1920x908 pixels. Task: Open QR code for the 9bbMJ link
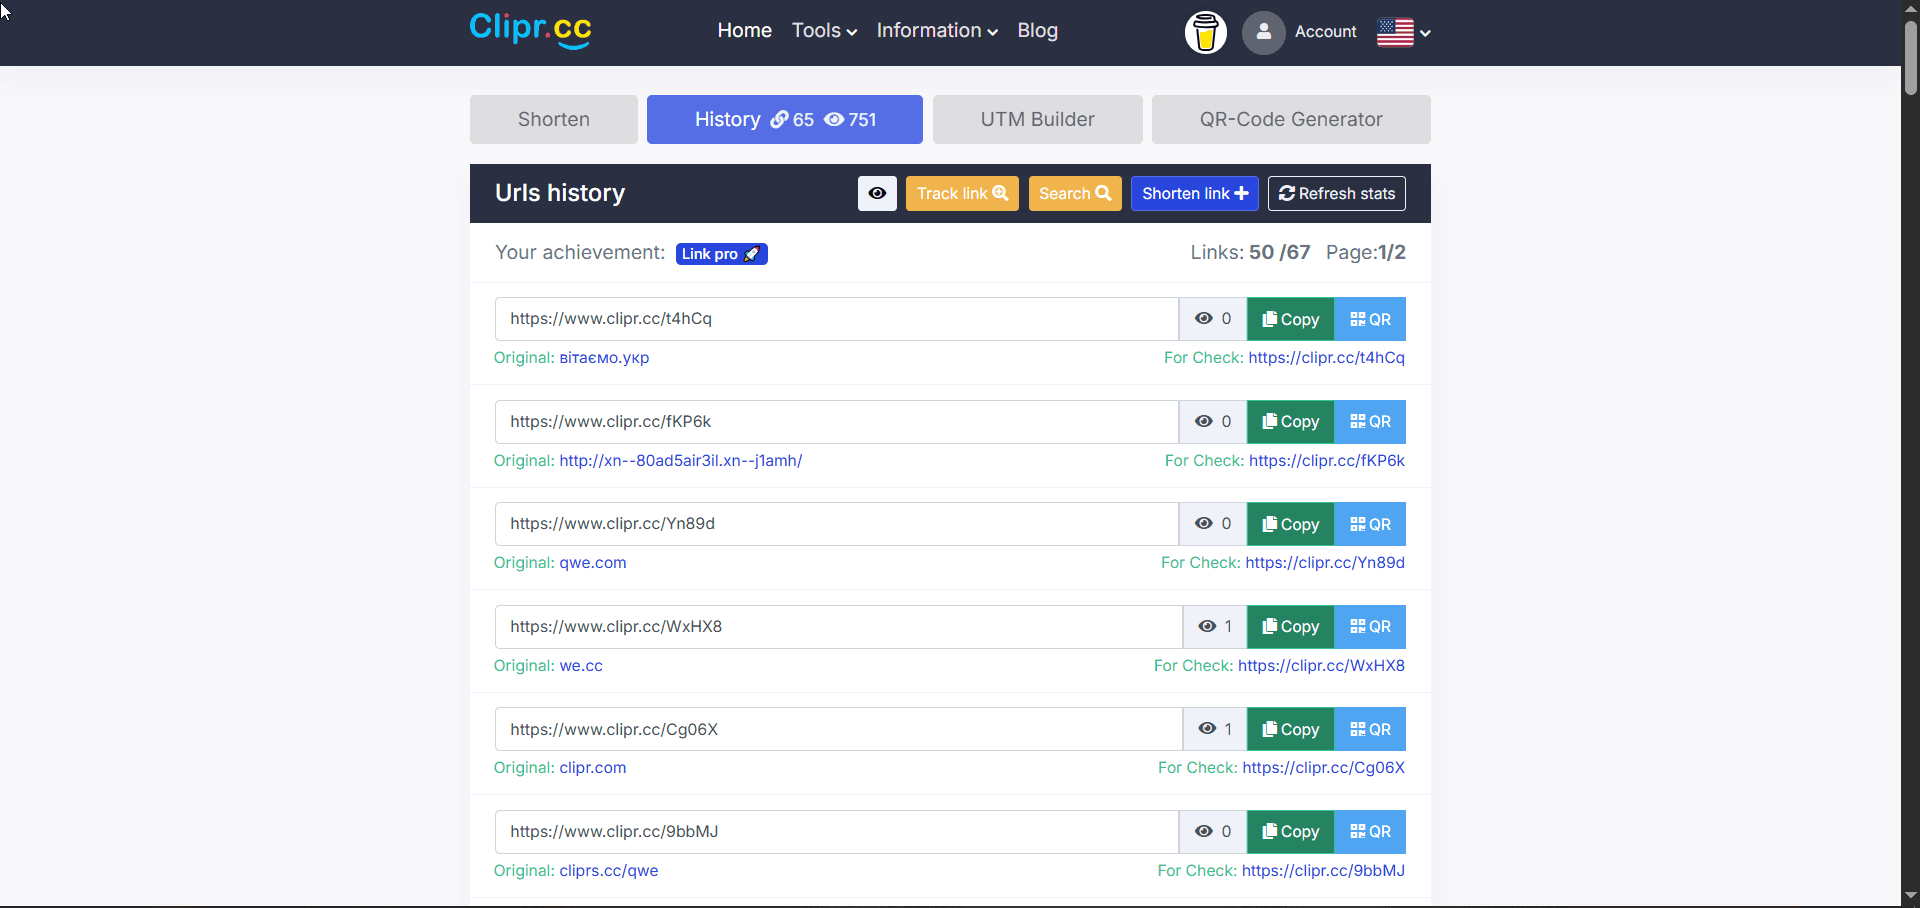point(1370,831)
